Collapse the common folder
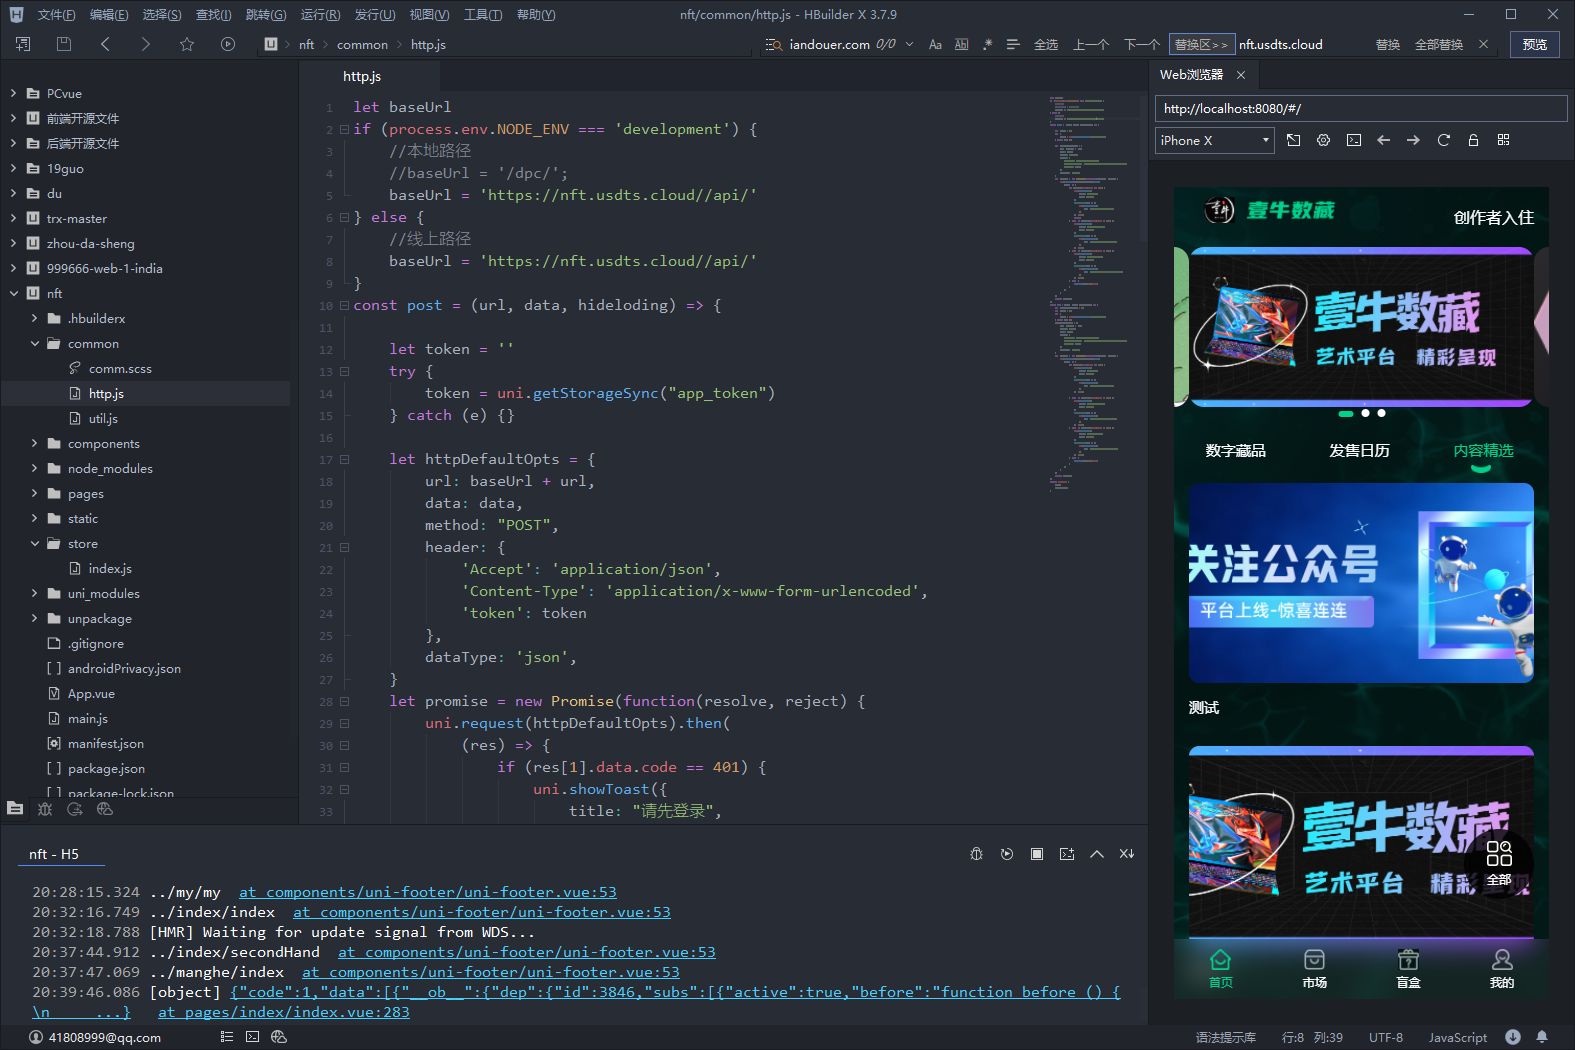The height and width of the screenshot is (1050, 1575). coord(34,343)
